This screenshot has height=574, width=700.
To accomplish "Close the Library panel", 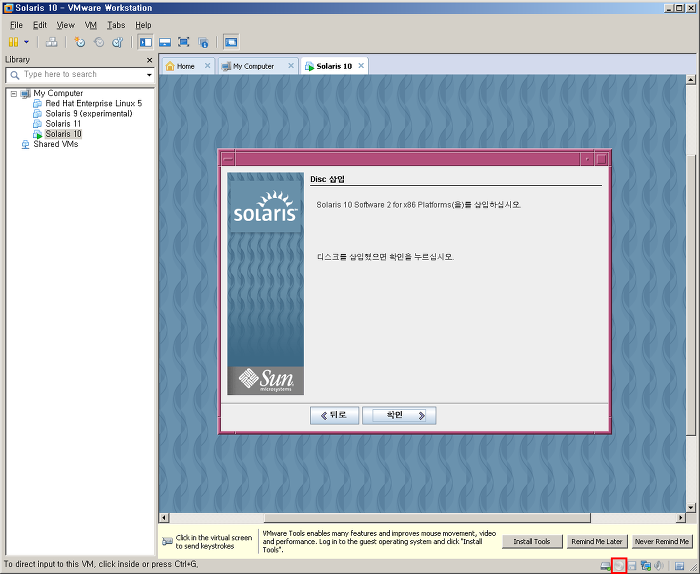I will 150,60.
